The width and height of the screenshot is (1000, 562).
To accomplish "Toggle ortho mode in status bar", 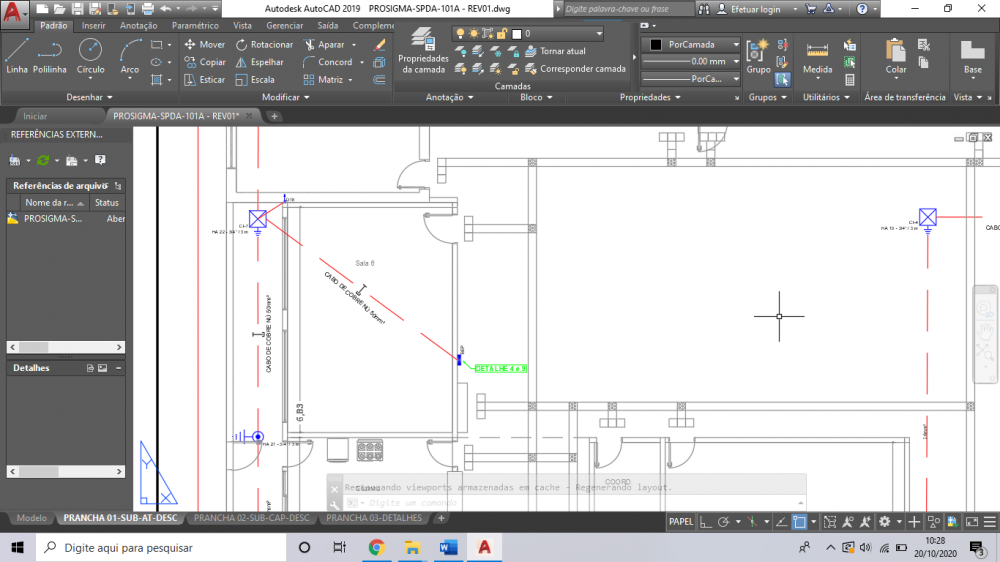I will click(x=705, y=522).
